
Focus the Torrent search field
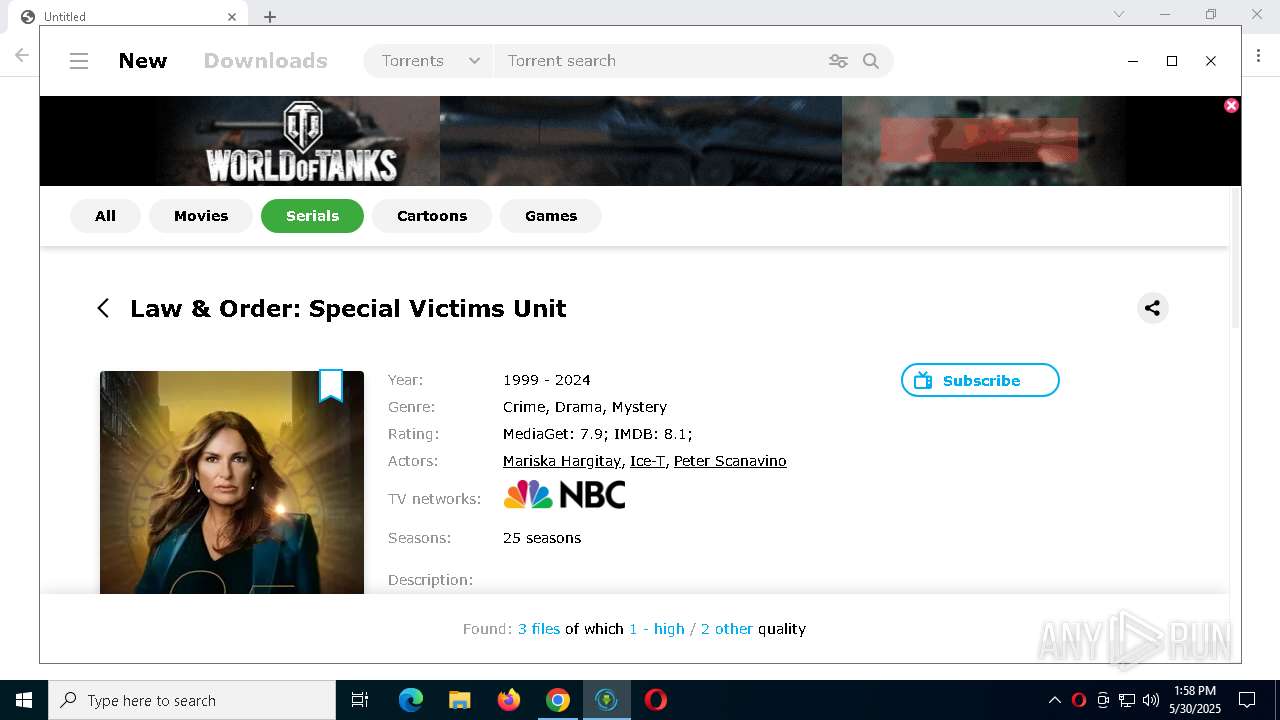point(662,61)
